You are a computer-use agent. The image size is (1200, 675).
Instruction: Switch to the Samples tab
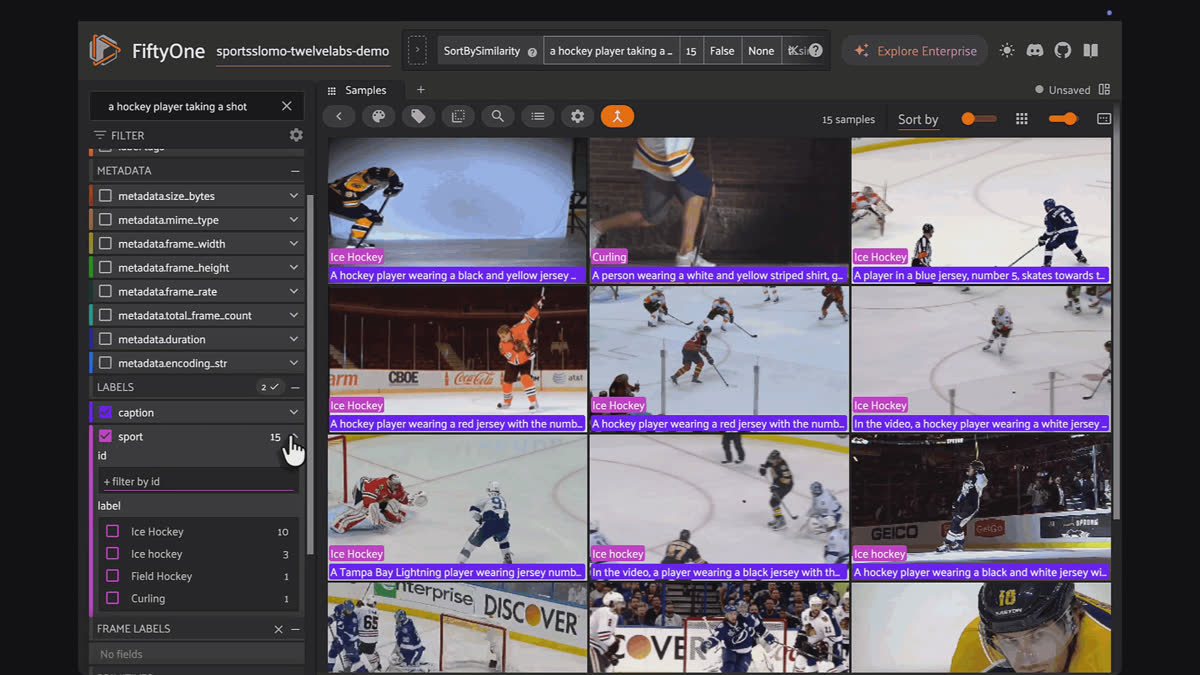coord(365,90)
